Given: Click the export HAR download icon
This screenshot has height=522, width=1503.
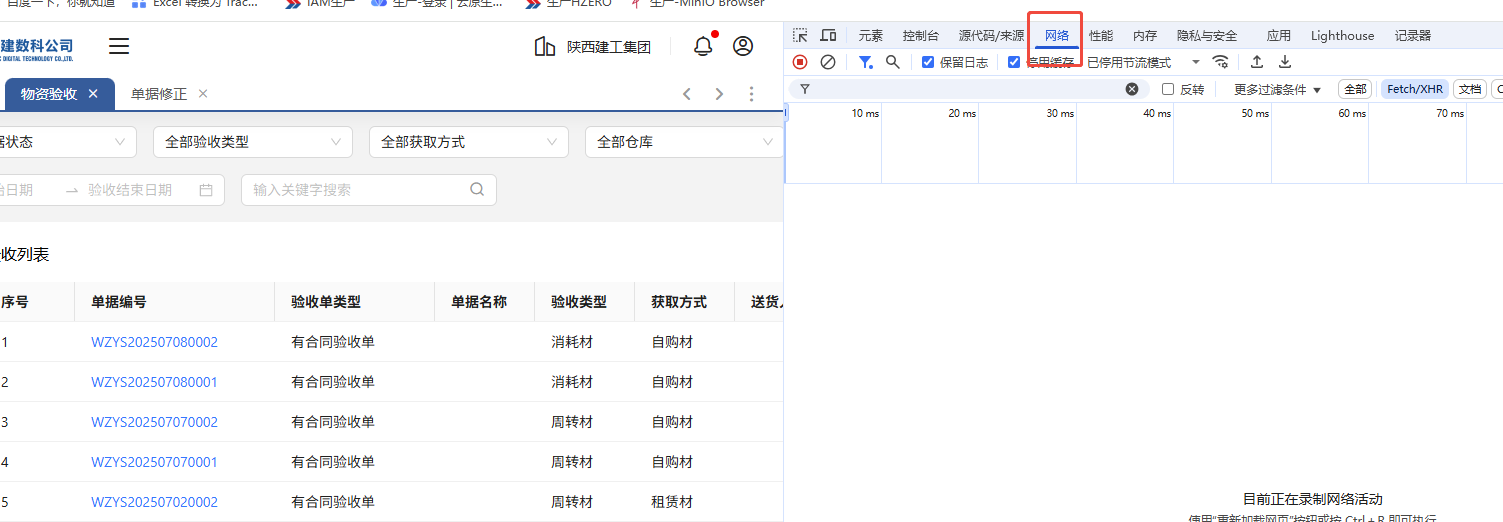Looking at the screenshot, I should pyautogui.click(x=1285, y=62).
